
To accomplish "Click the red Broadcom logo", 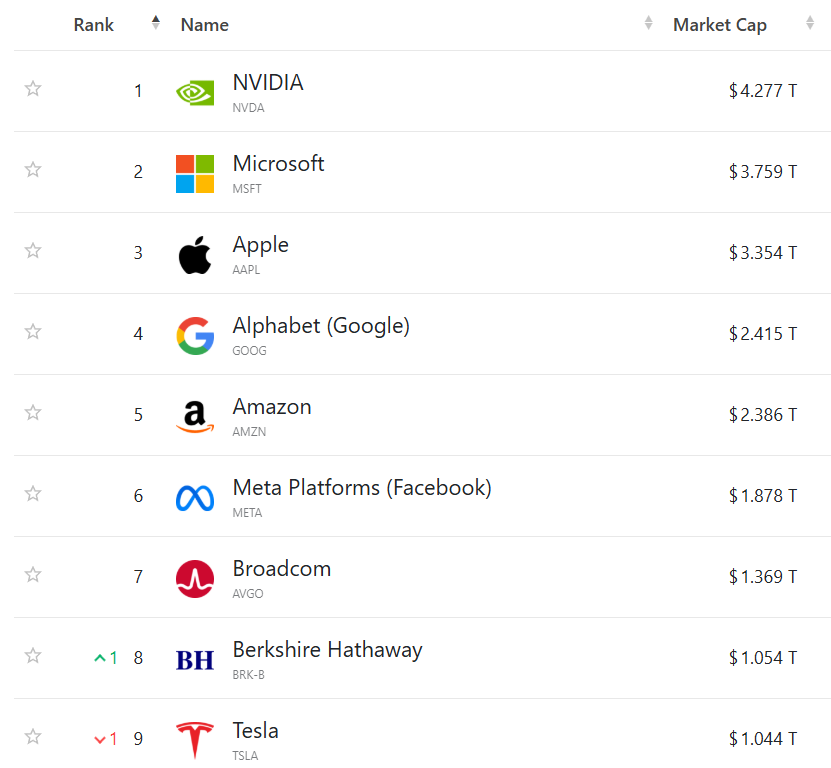I will pyautogui.click(x=195, y=579).
